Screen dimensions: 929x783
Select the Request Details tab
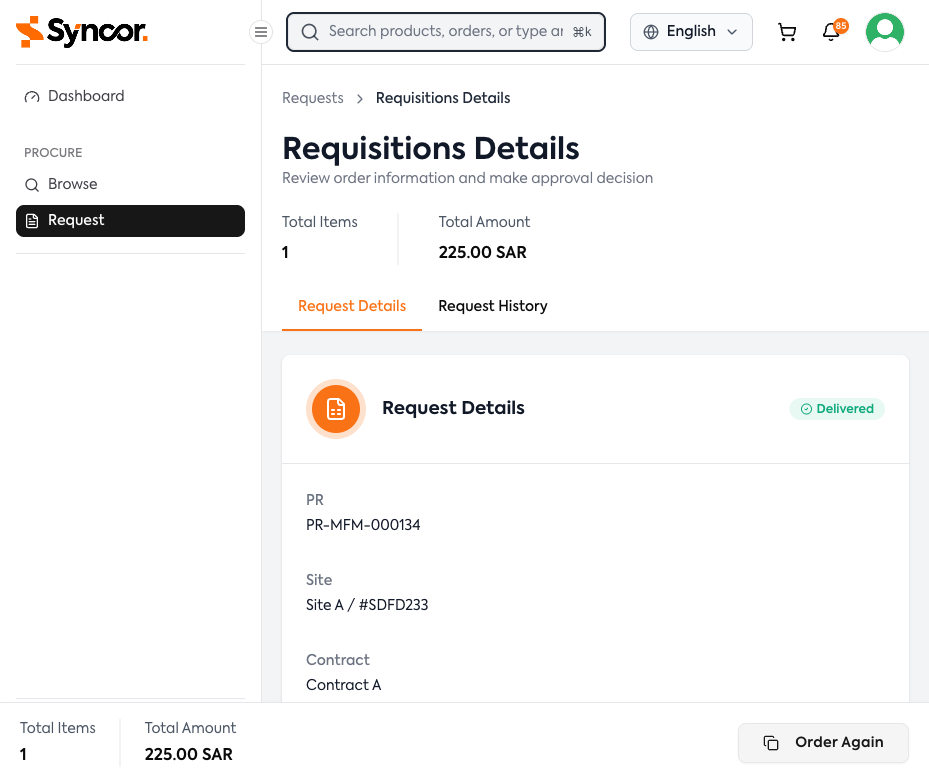tap(352, 306)
